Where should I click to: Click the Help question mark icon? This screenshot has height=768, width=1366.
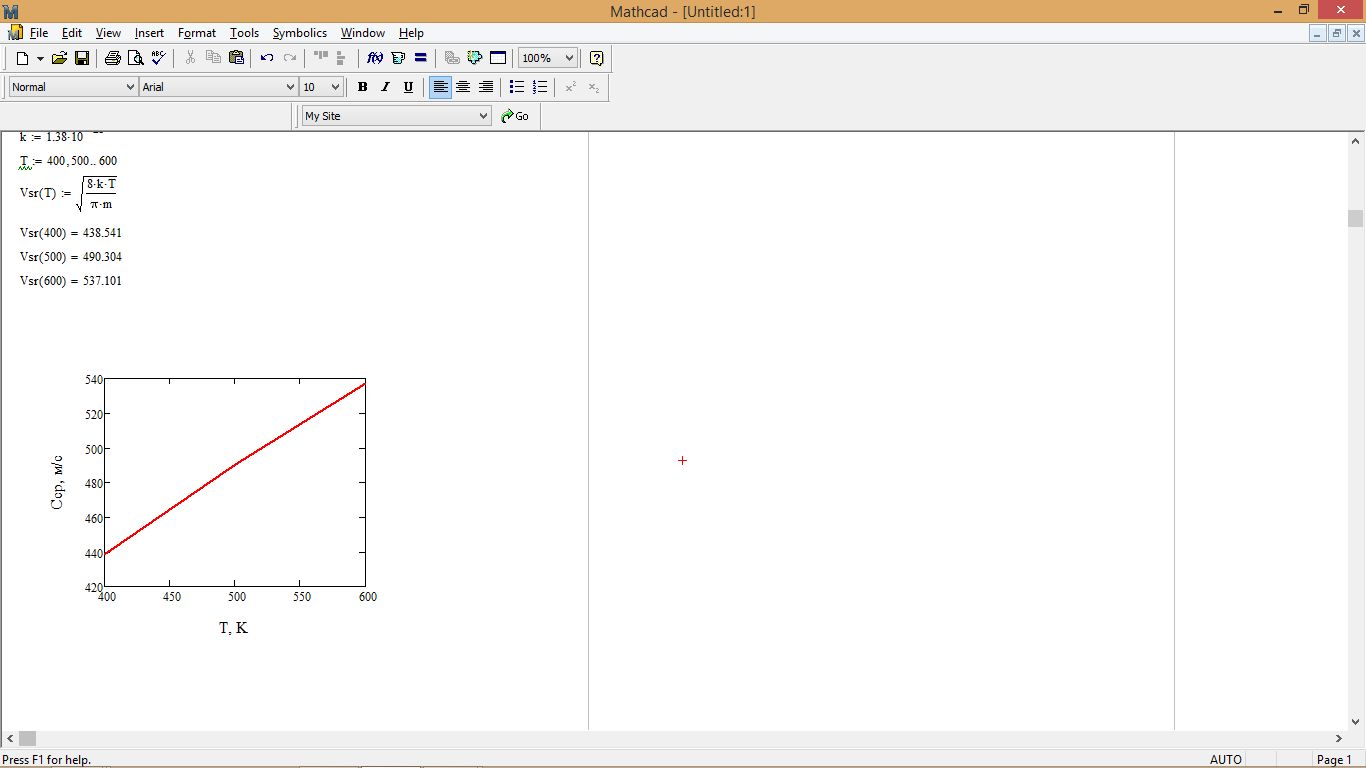tap(597, 58)
